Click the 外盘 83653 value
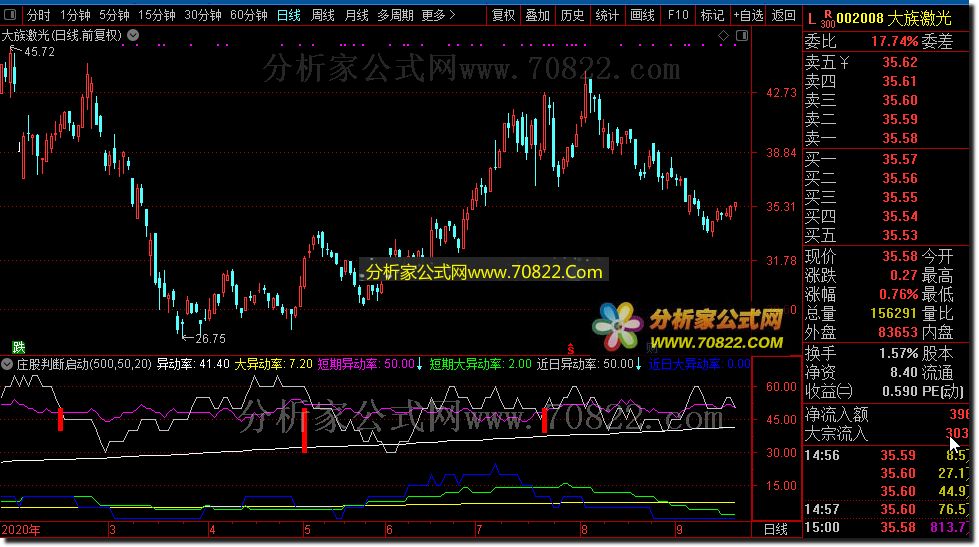 pos(897,332)
